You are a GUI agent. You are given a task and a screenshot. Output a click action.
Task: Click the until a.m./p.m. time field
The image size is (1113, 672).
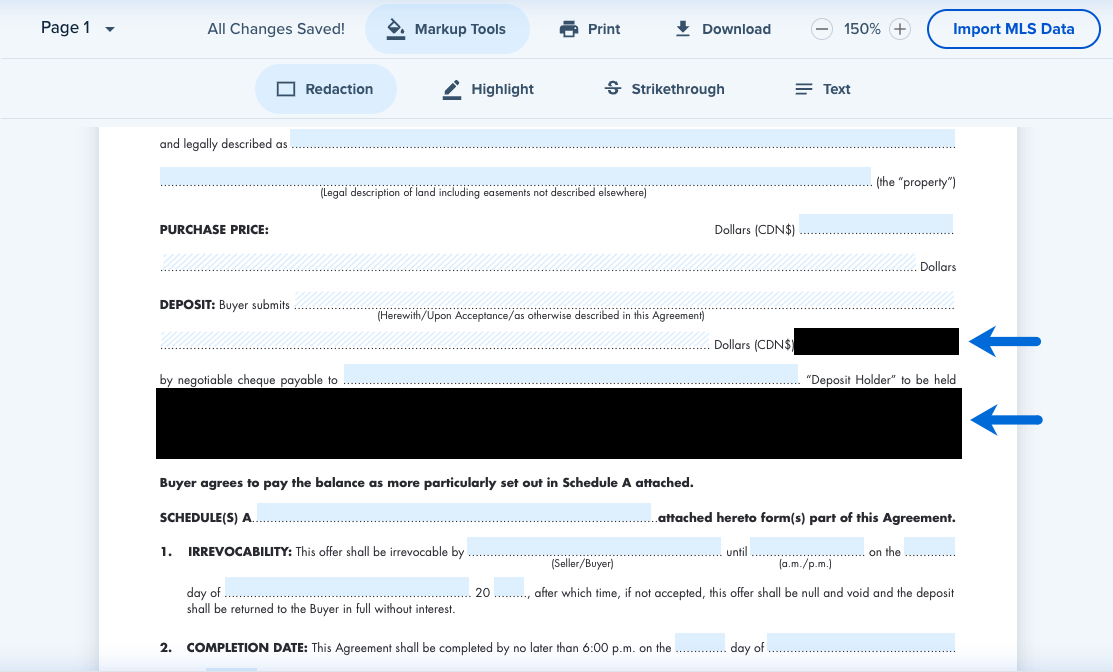pos(807,547)
